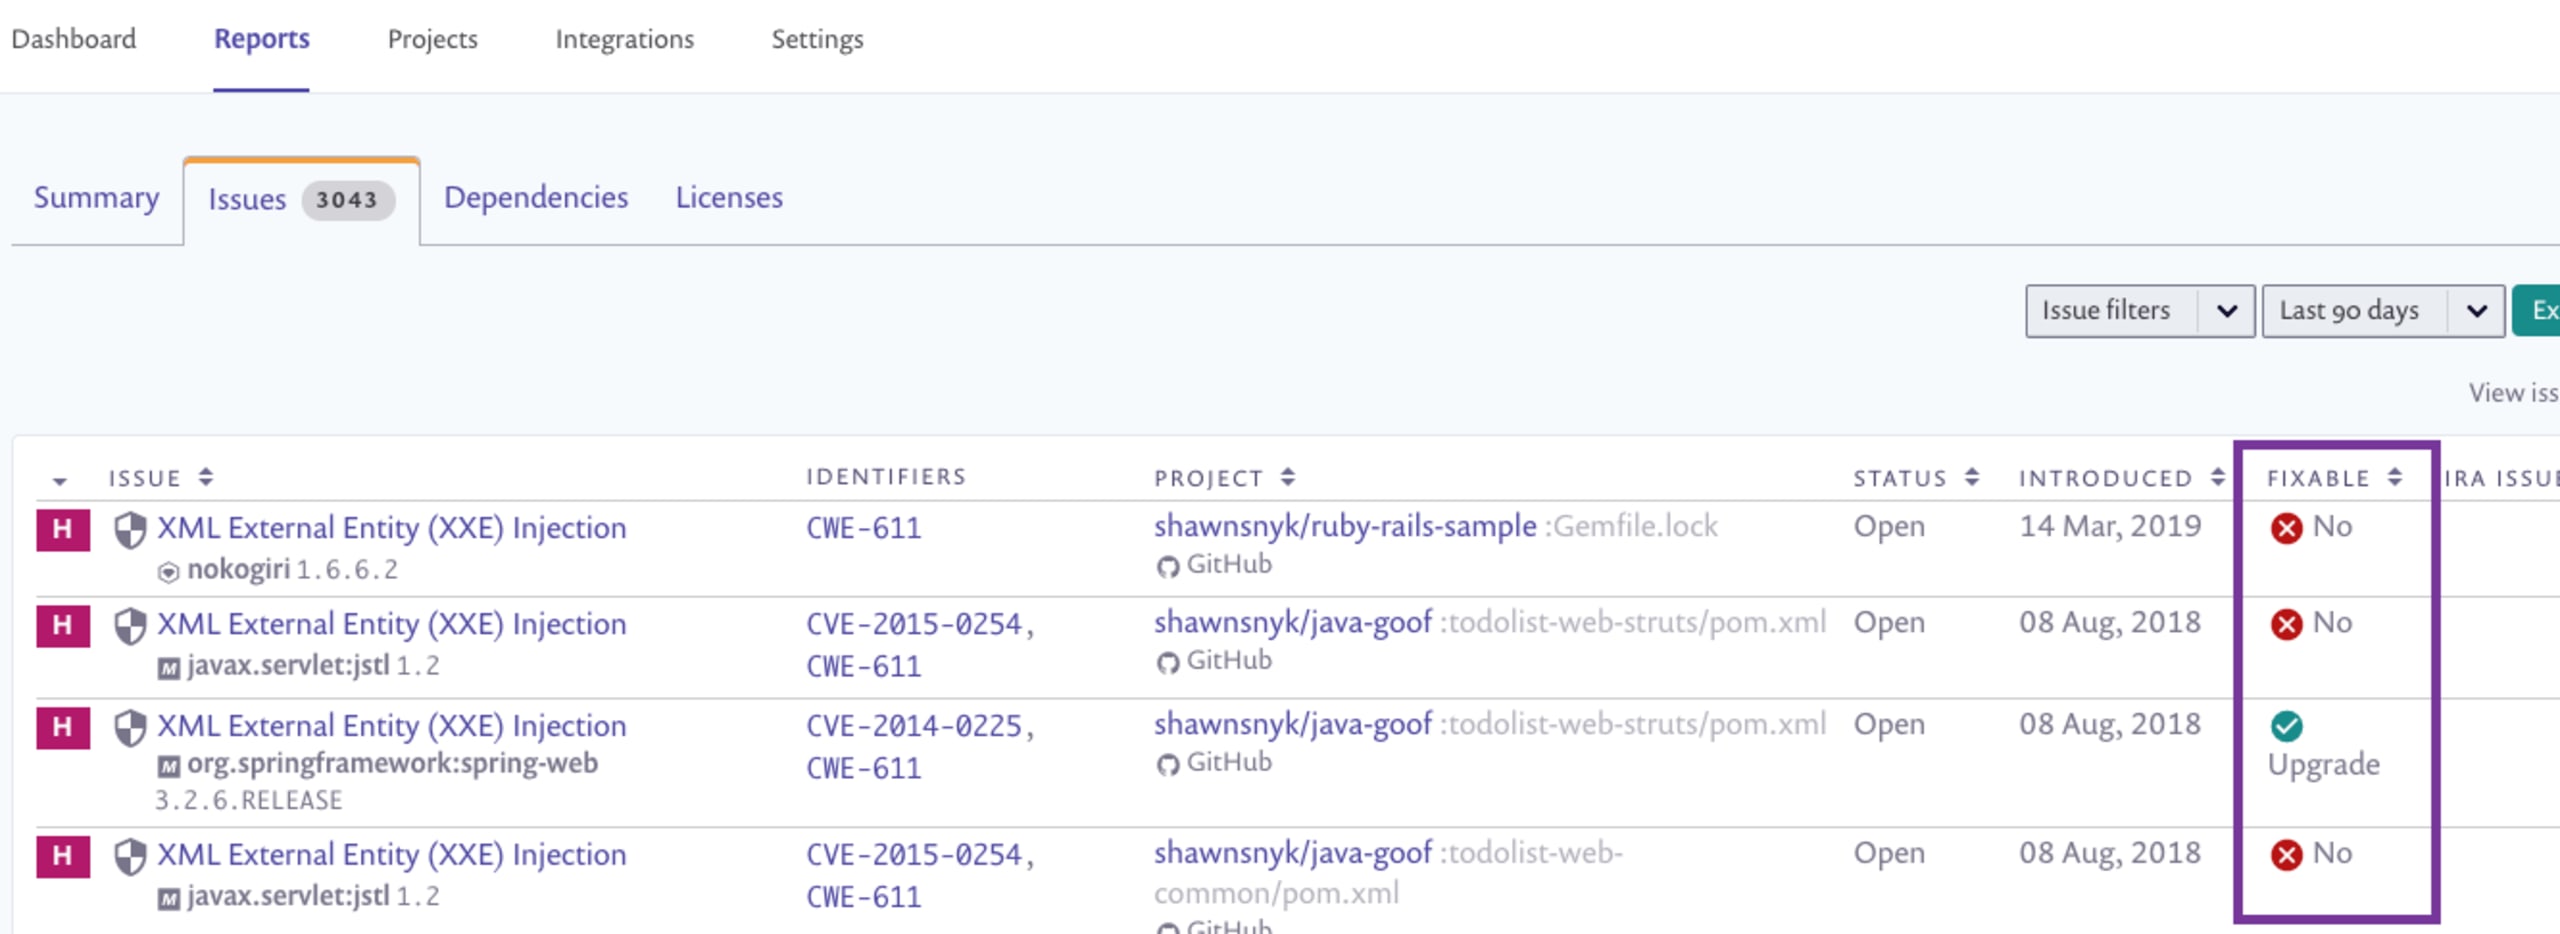The height and width of the screenshot is (934, 2560).
Task: Open the CVE-2014-0225 identifier link
Action: 914,725
